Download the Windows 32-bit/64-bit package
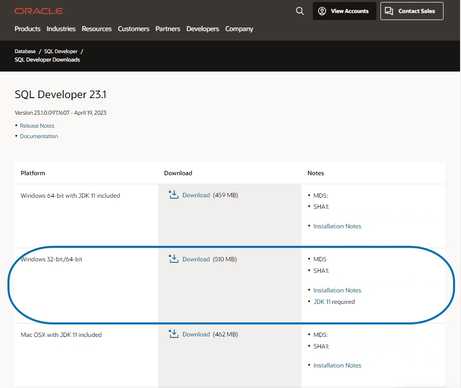461x388 pixels. [196, 259]
